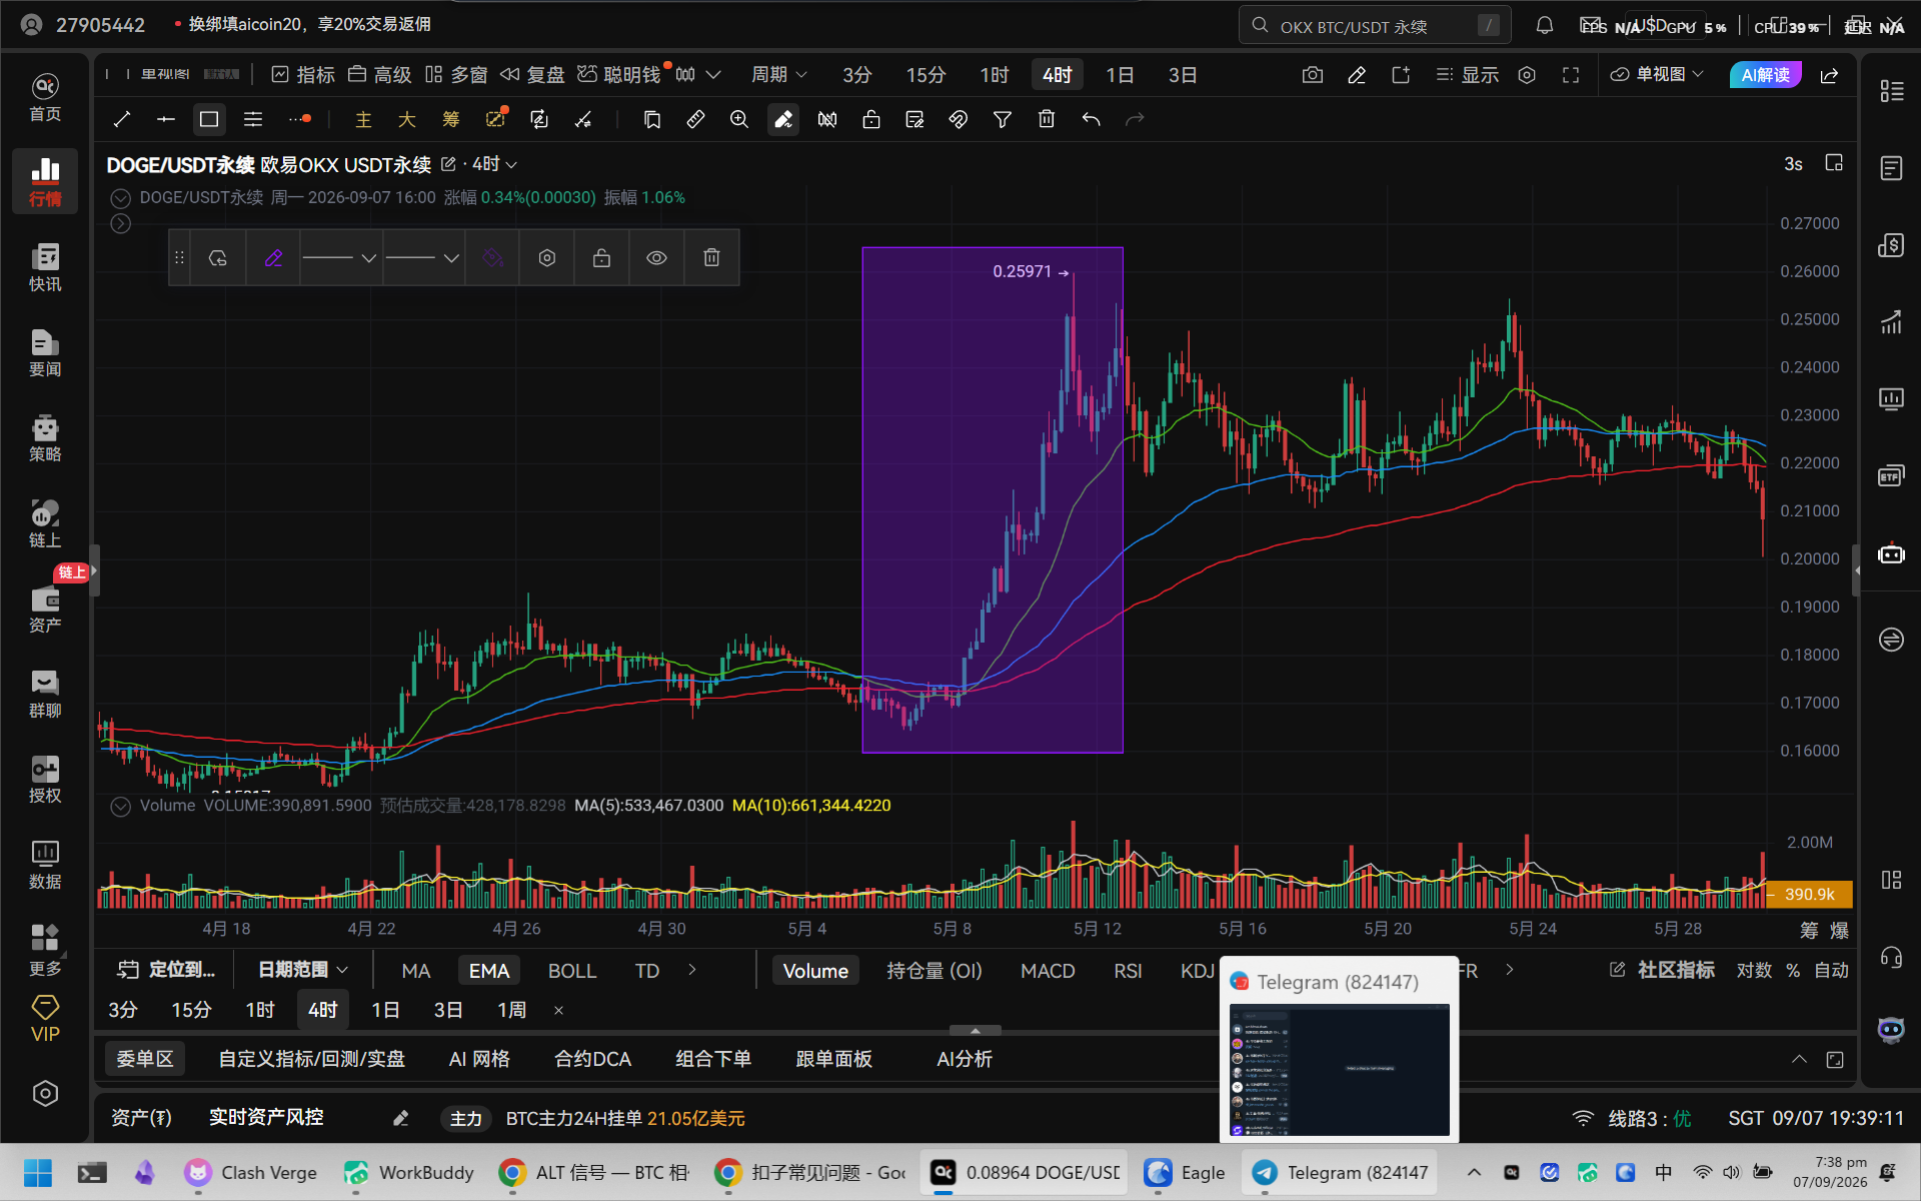The image size is (1921, 1201).
Task: Click the zoom-in magnifier tool
Action: click(739, 119)
